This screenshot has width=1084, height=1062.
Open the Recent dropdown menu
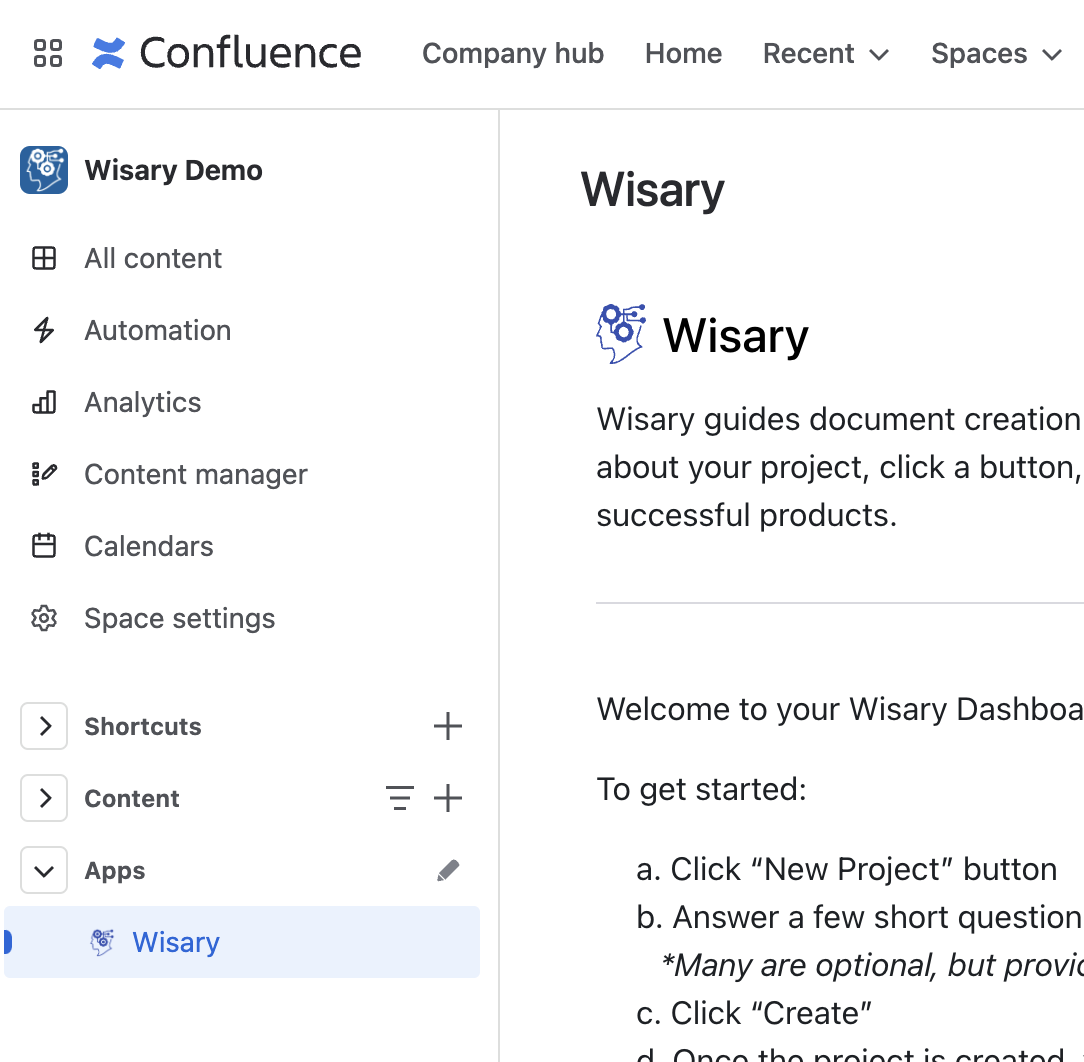(x=825, y=53)
